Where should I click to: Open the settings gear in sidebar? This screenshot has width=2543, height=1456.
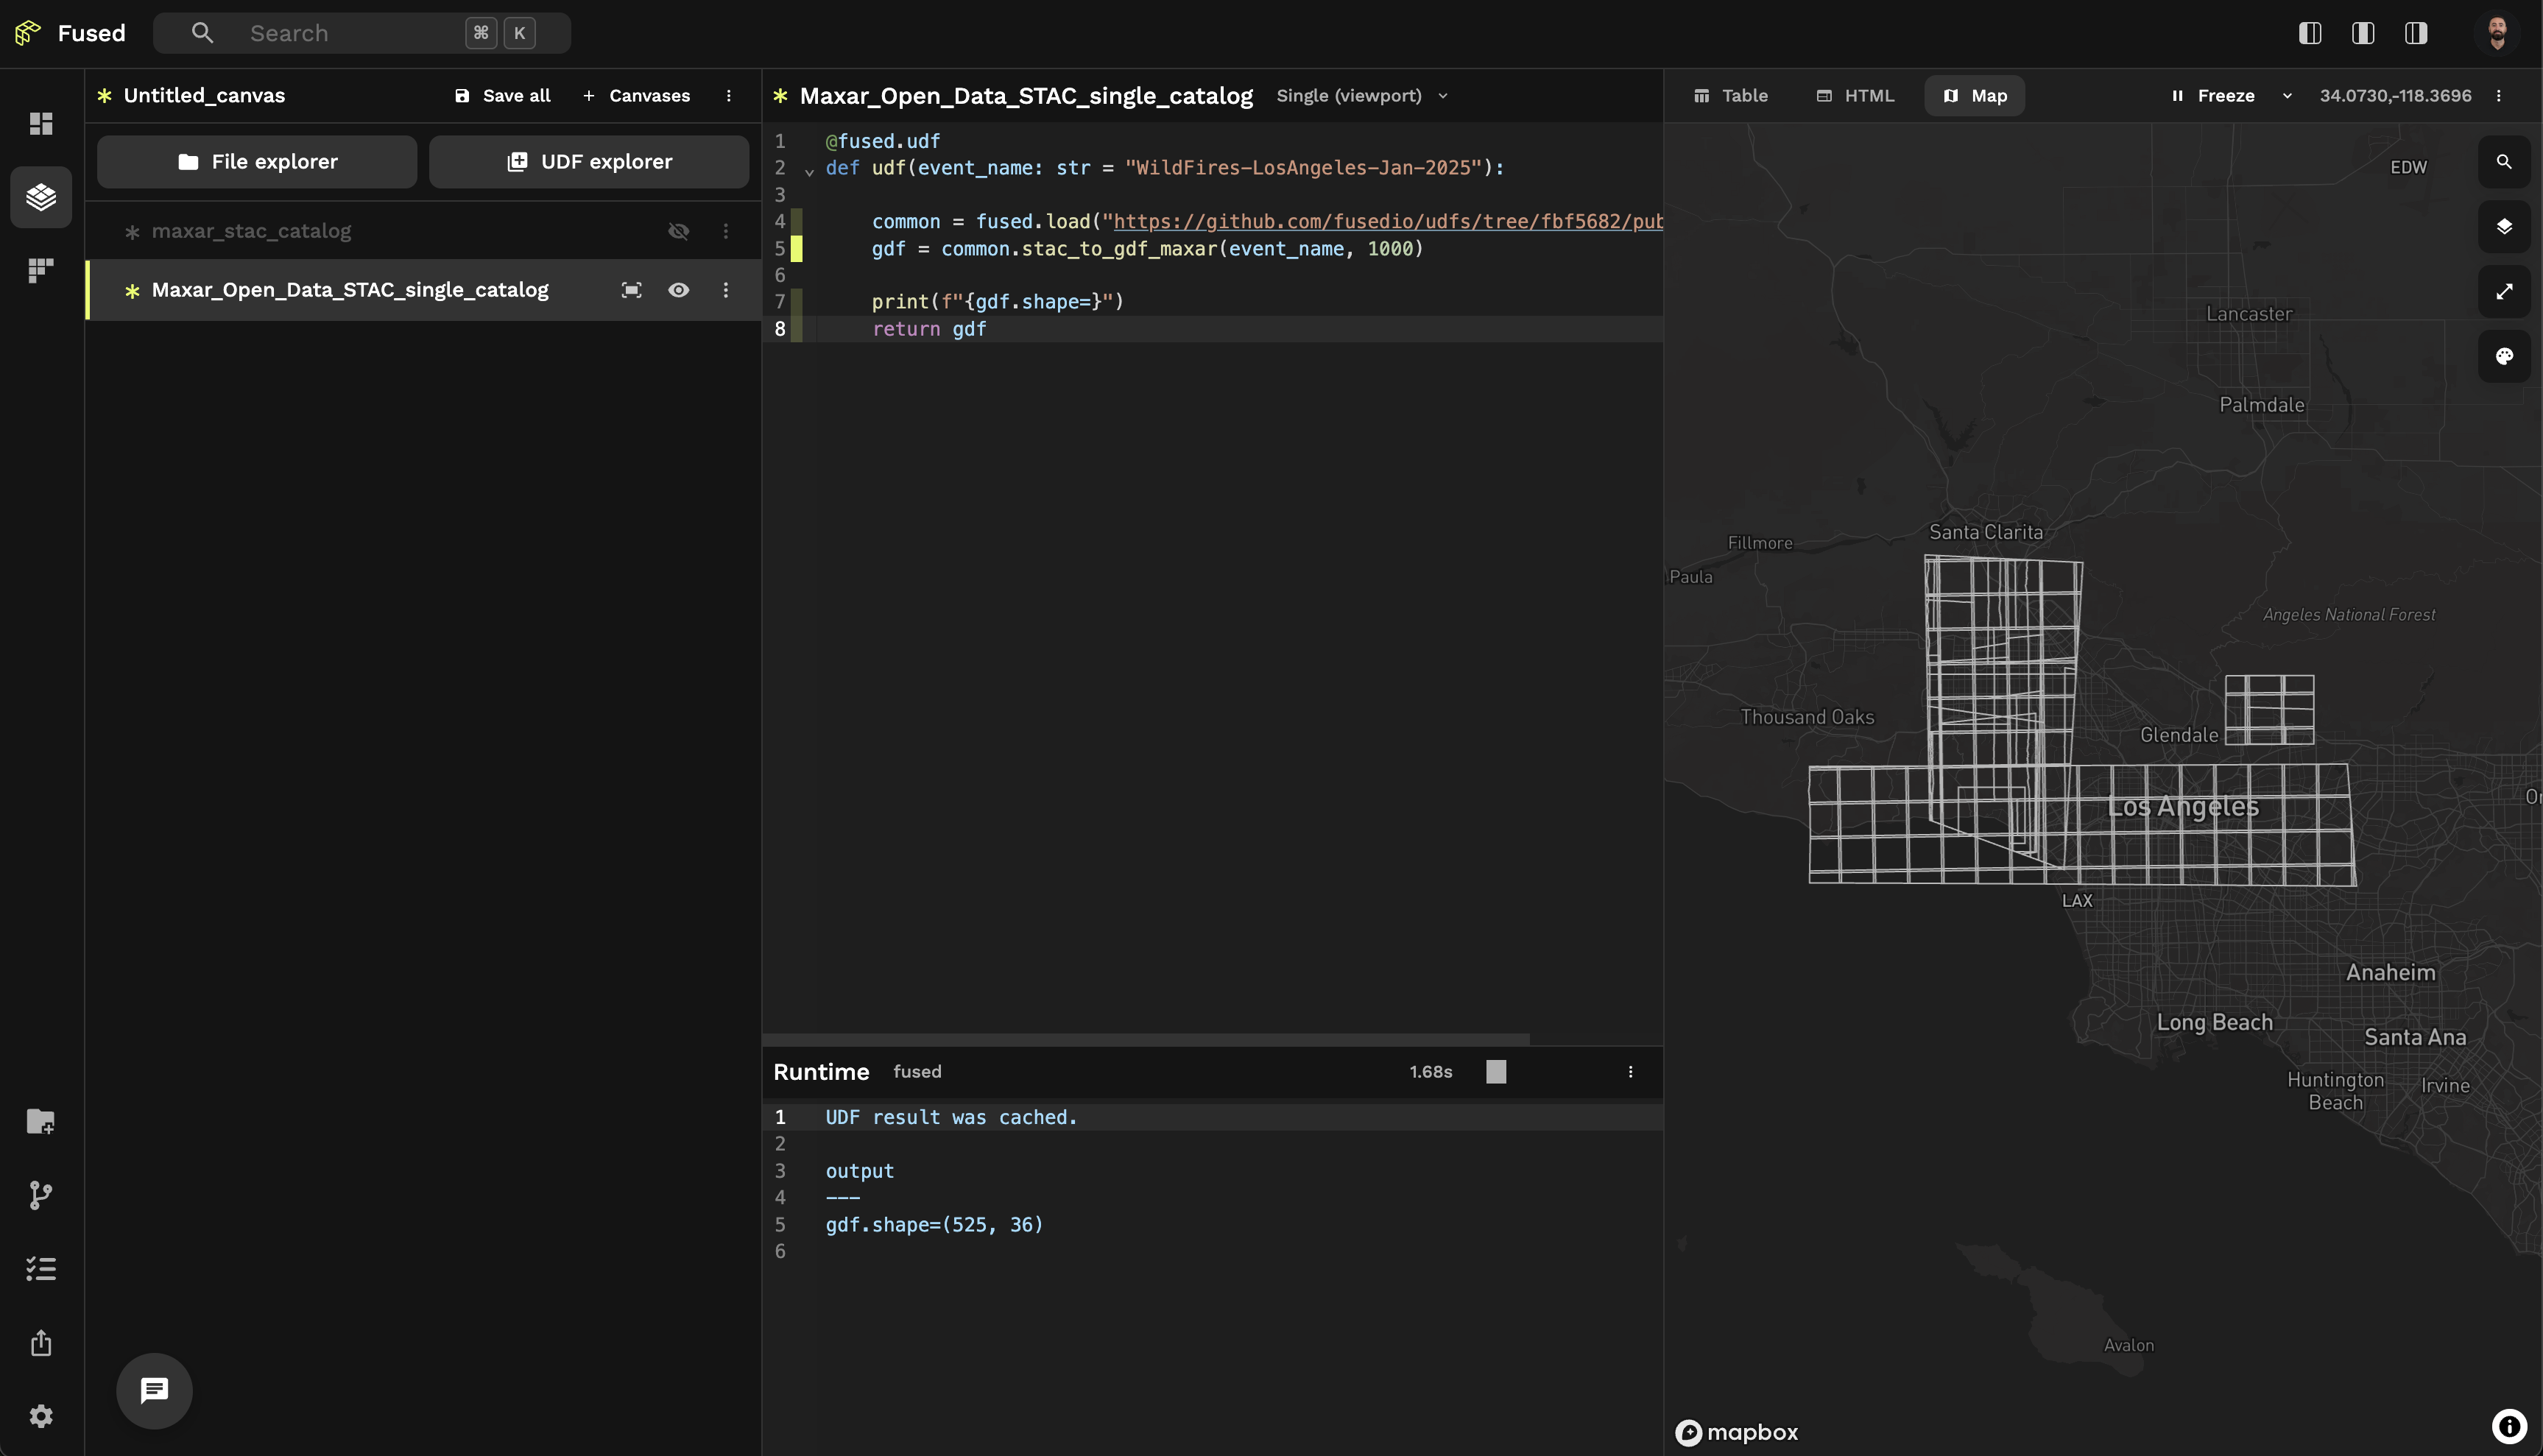(x=40, y=1416)
